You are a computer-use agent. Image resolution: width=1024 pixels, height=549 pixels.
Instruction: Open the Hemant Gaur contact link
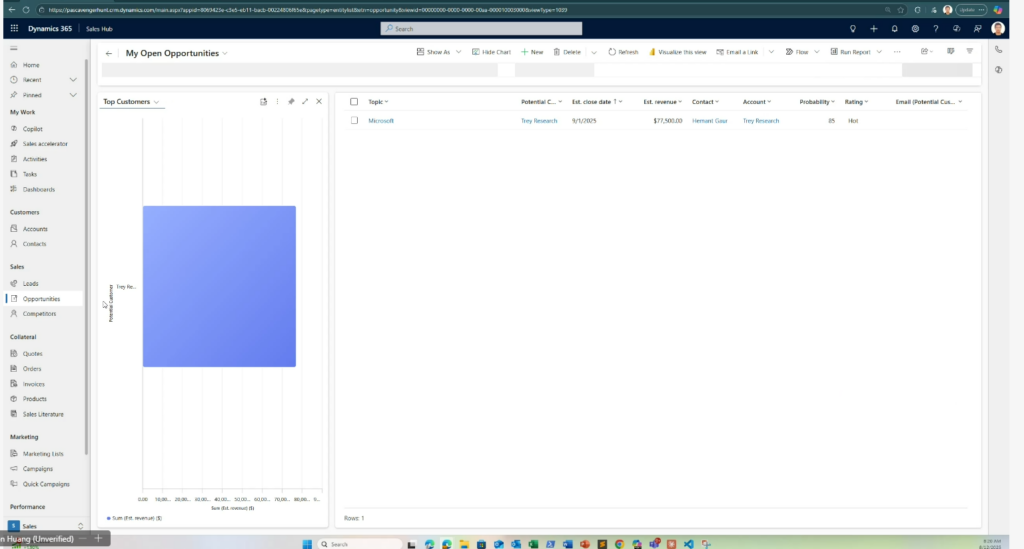(709, 121)
